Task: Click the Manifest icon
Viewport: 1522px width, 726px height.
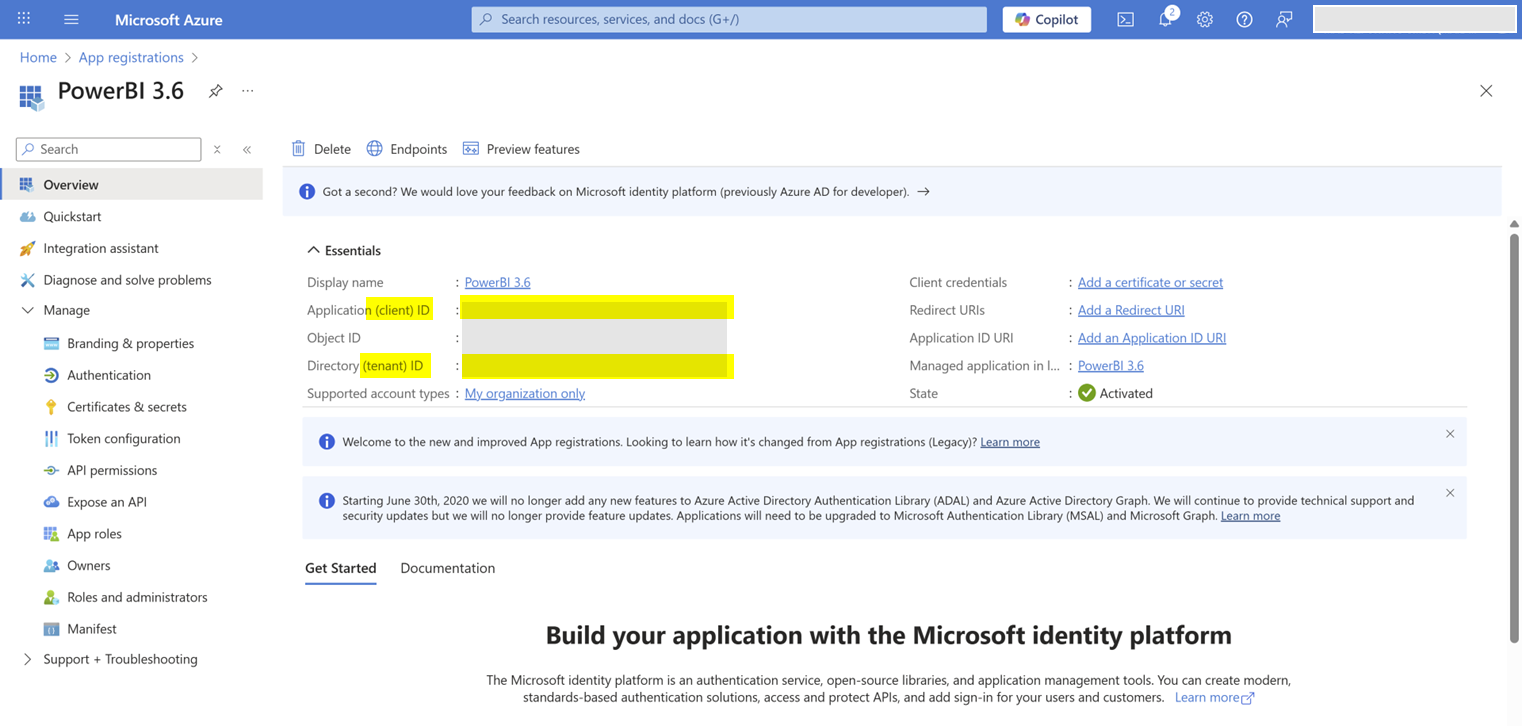Action: pos(51,629)
